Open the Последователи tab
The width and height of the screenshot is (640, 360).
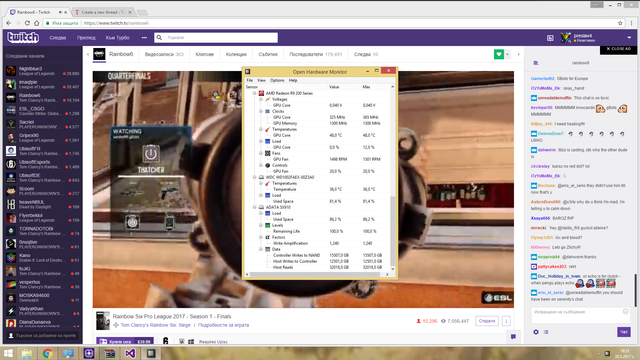316,54
